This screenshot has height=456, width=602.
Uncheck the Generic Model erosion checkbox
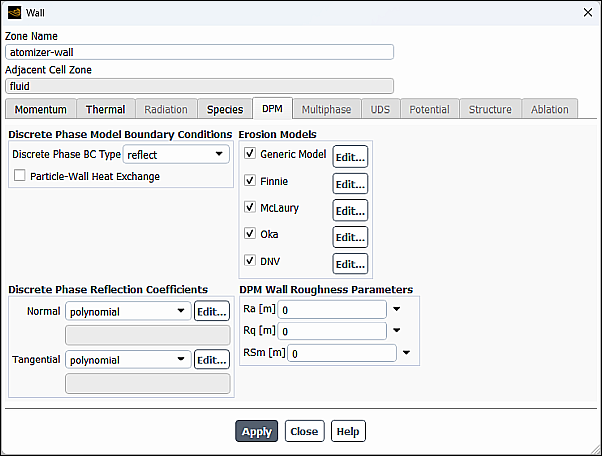click(250, 154)
